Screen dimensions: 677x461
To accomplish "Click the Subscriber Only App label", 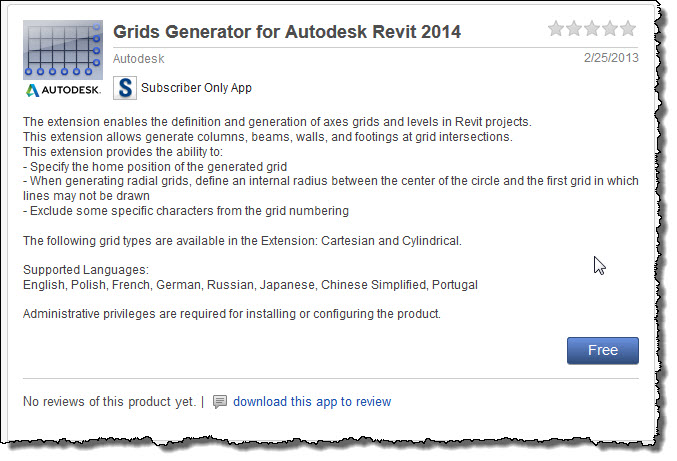I will (196, 88).
